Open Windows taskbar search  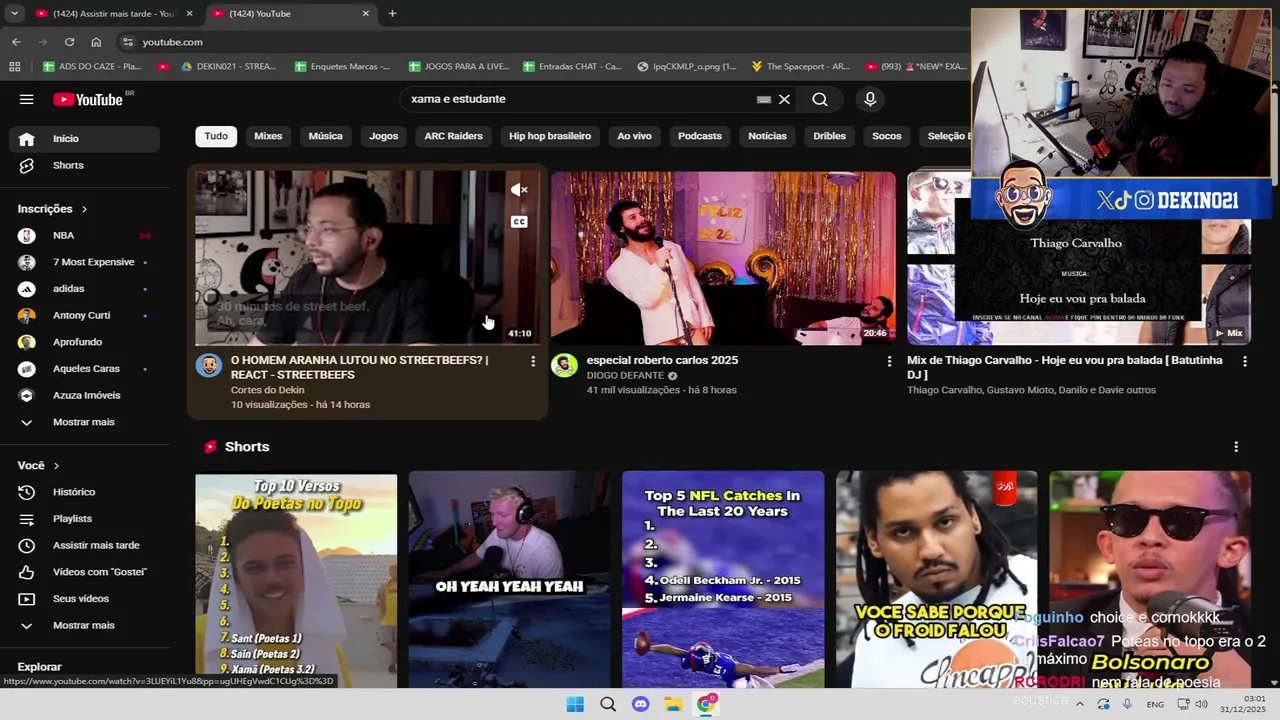click(608, 704)
